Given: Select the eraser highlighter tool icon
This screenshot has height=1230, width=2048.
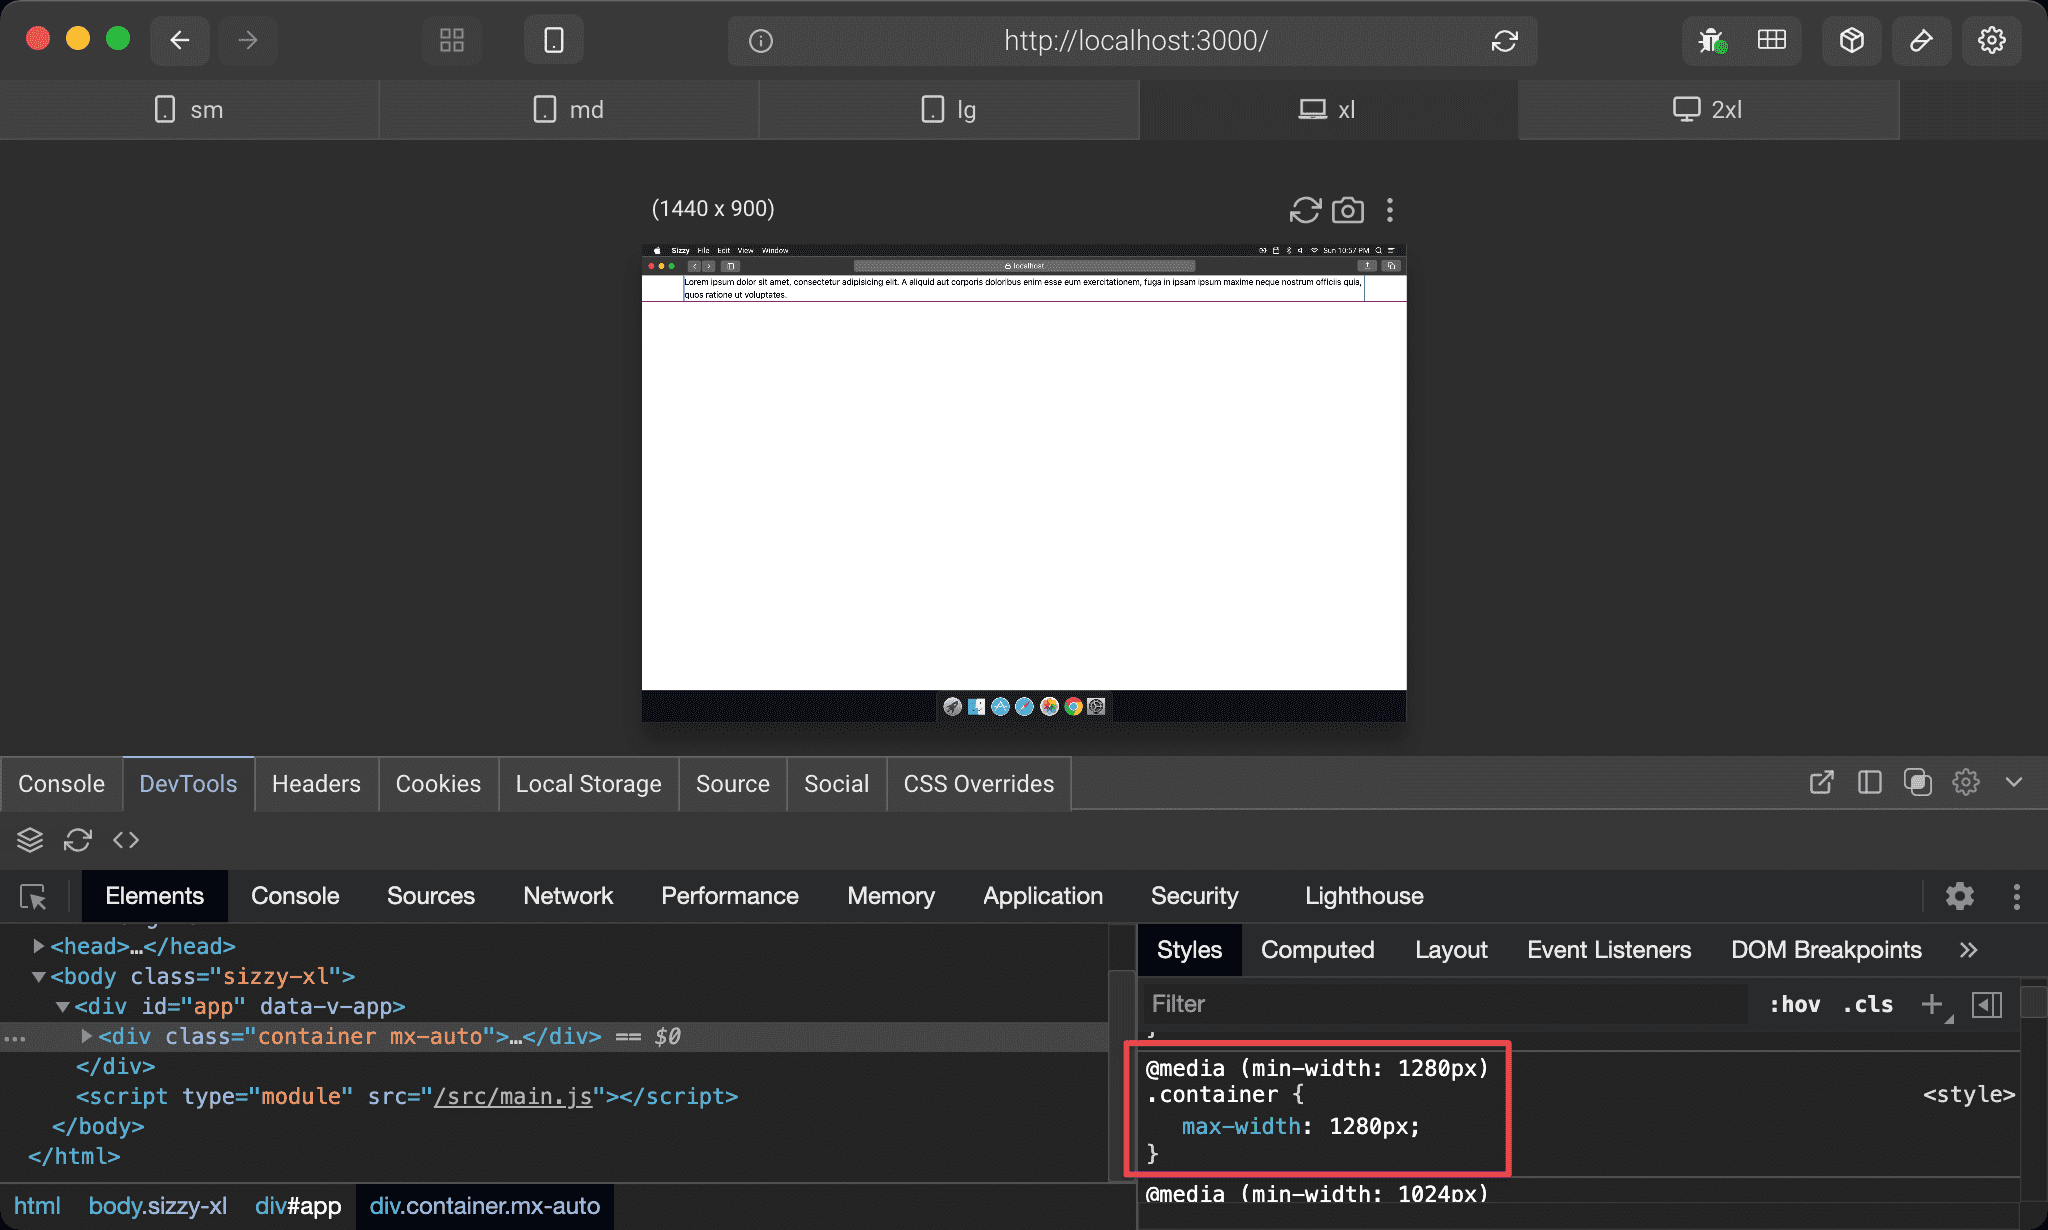Looking at the screenshot, I should coord(1921,41).
